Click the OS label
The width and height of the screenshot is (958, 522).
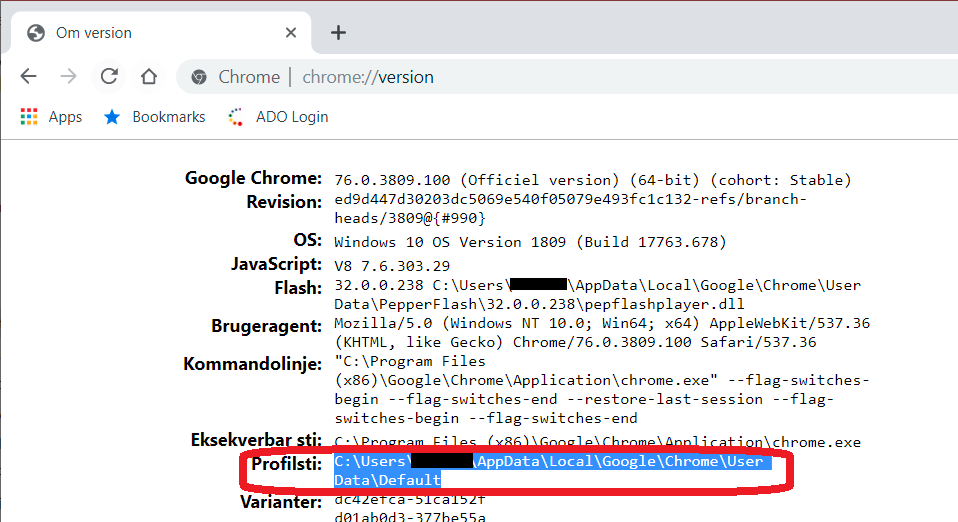(307, 240)
